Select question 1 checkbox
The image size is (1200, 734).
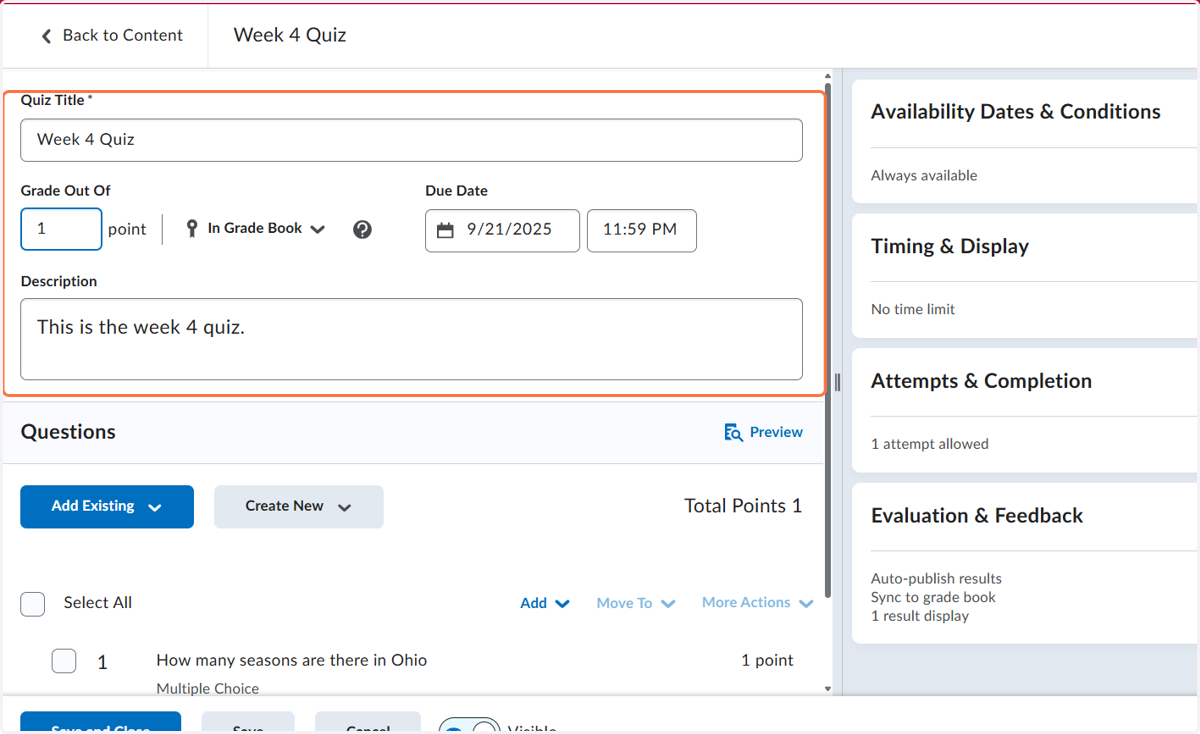64,661
